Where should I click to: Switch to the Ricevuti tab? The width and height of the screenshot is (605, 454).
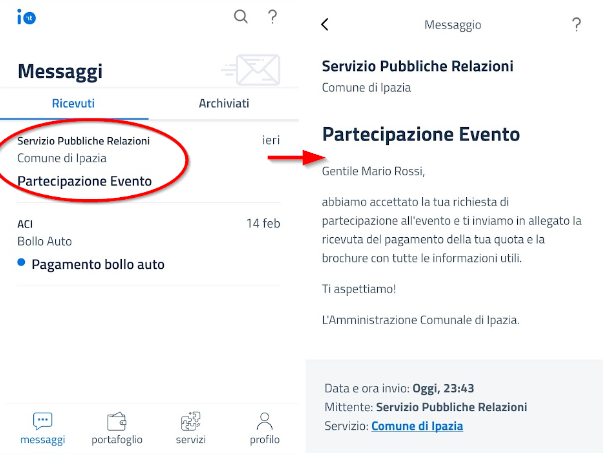pyautogui.click(x=74, y=103)
